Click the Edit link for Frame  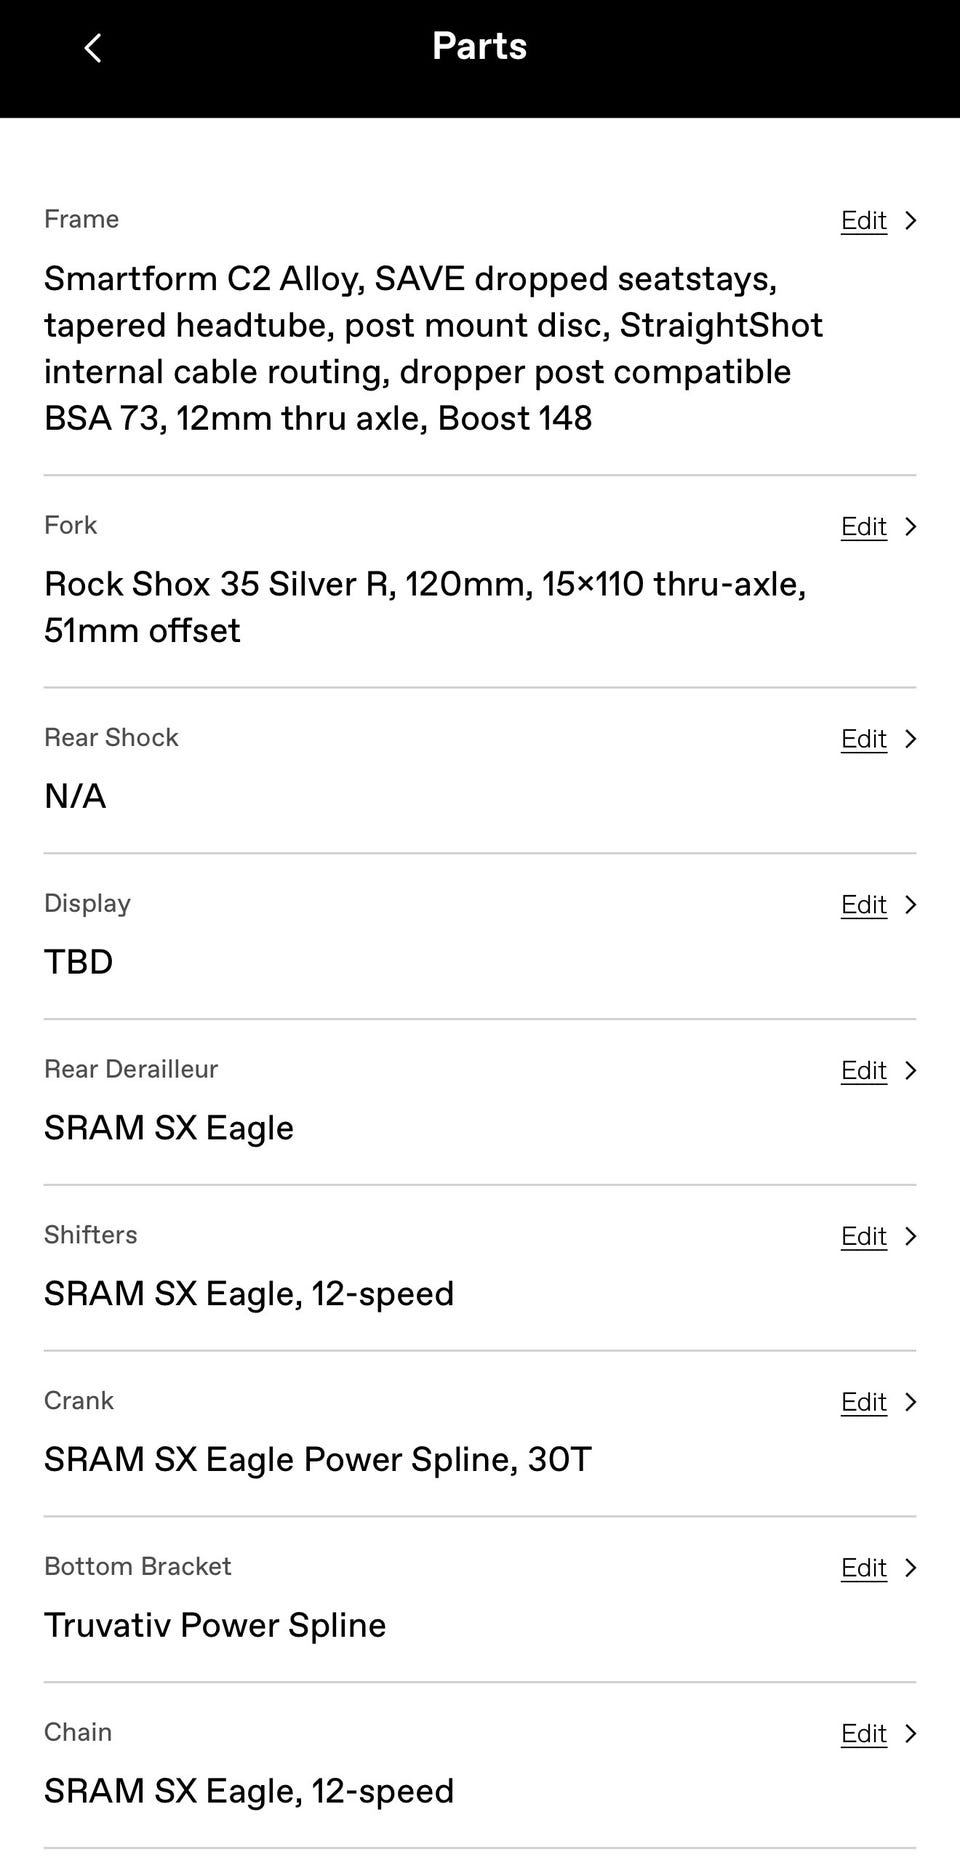click(863, 221)
